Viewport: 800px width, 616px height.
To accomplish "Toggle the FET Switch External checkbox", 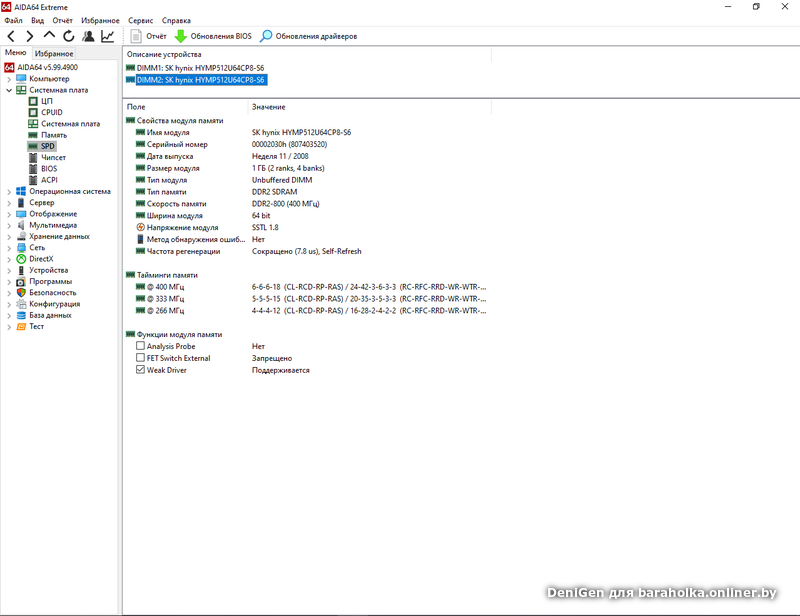I will pyautogui.click(x=140, y=357).
